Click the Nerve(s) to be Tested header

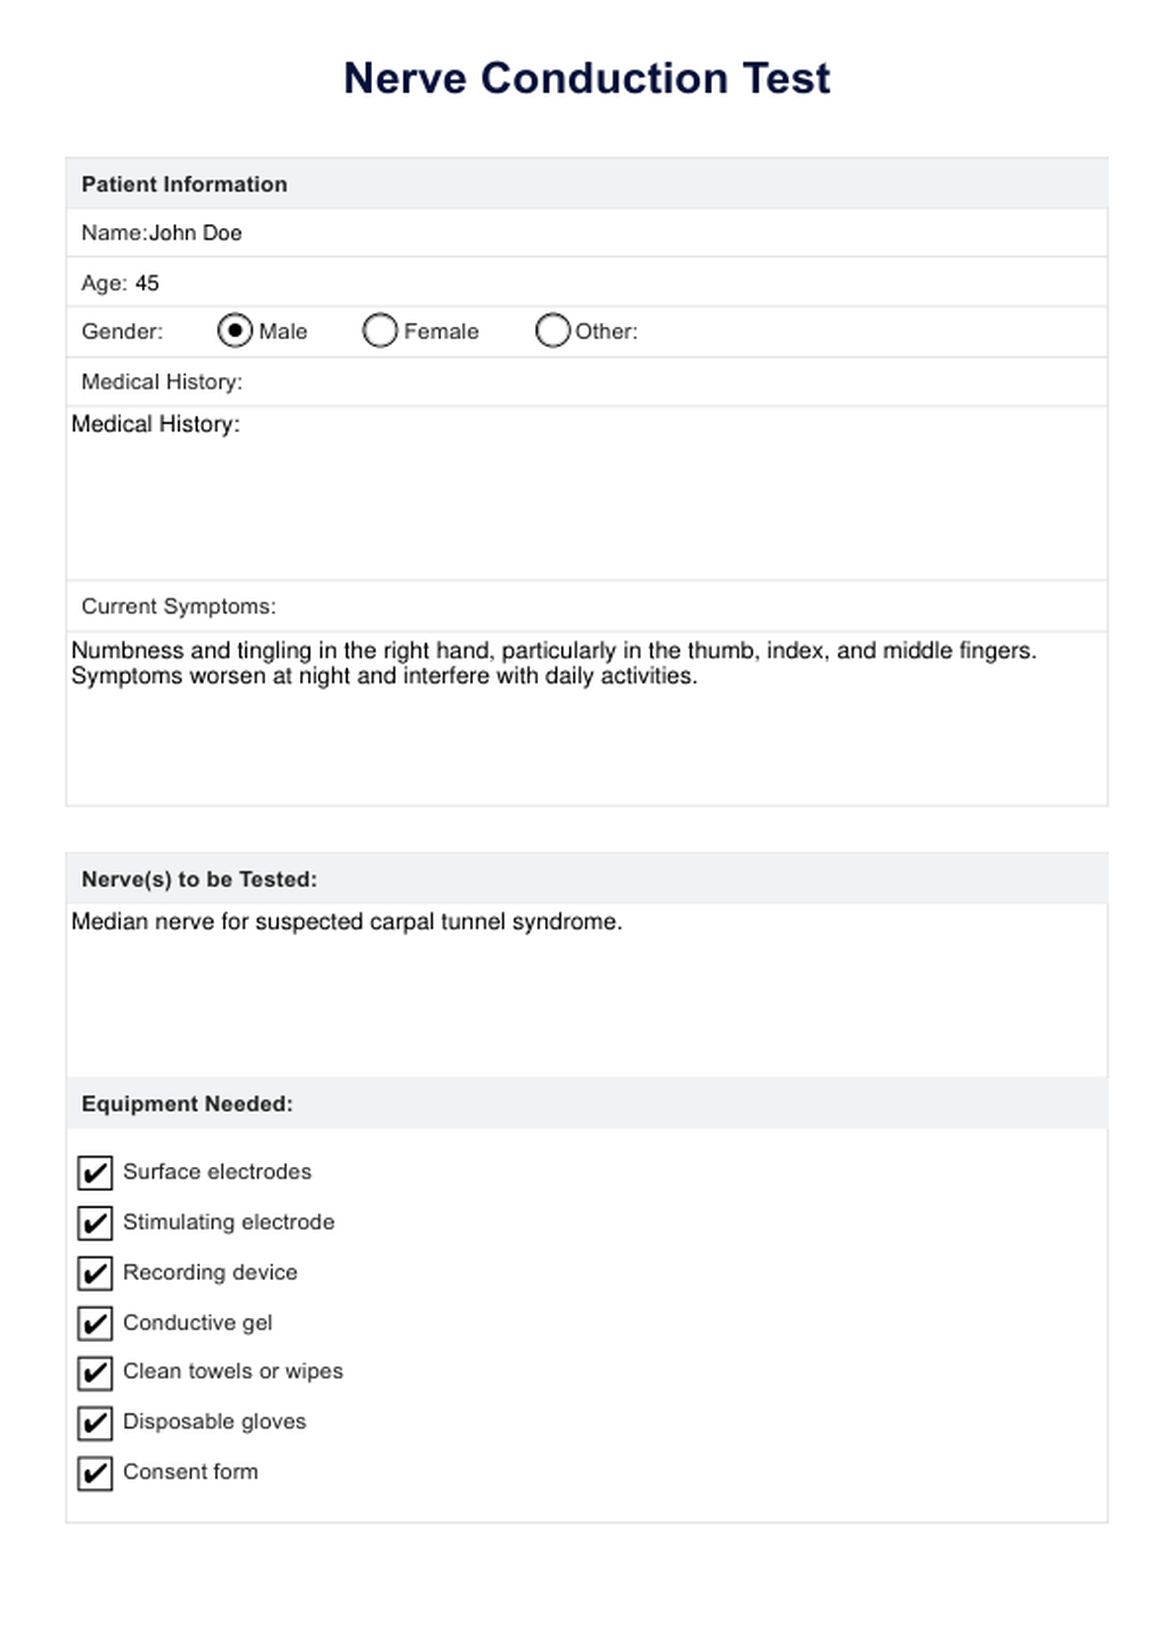pos(199,879)
